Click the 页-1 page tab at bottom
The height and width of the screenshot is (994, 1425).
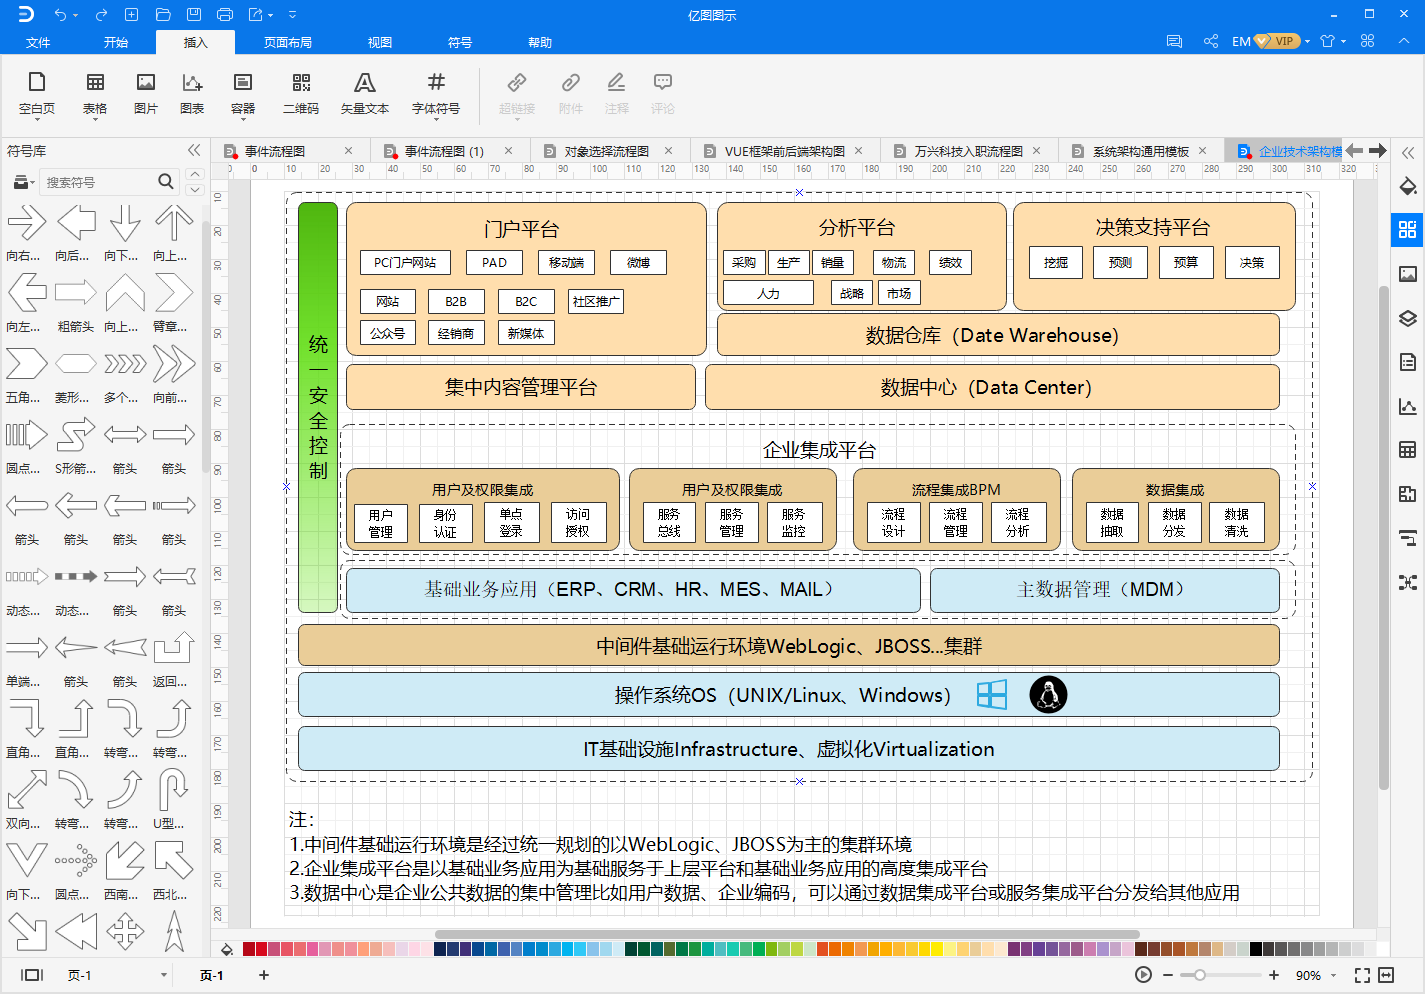pyautogui.click(x=212, y=975)
